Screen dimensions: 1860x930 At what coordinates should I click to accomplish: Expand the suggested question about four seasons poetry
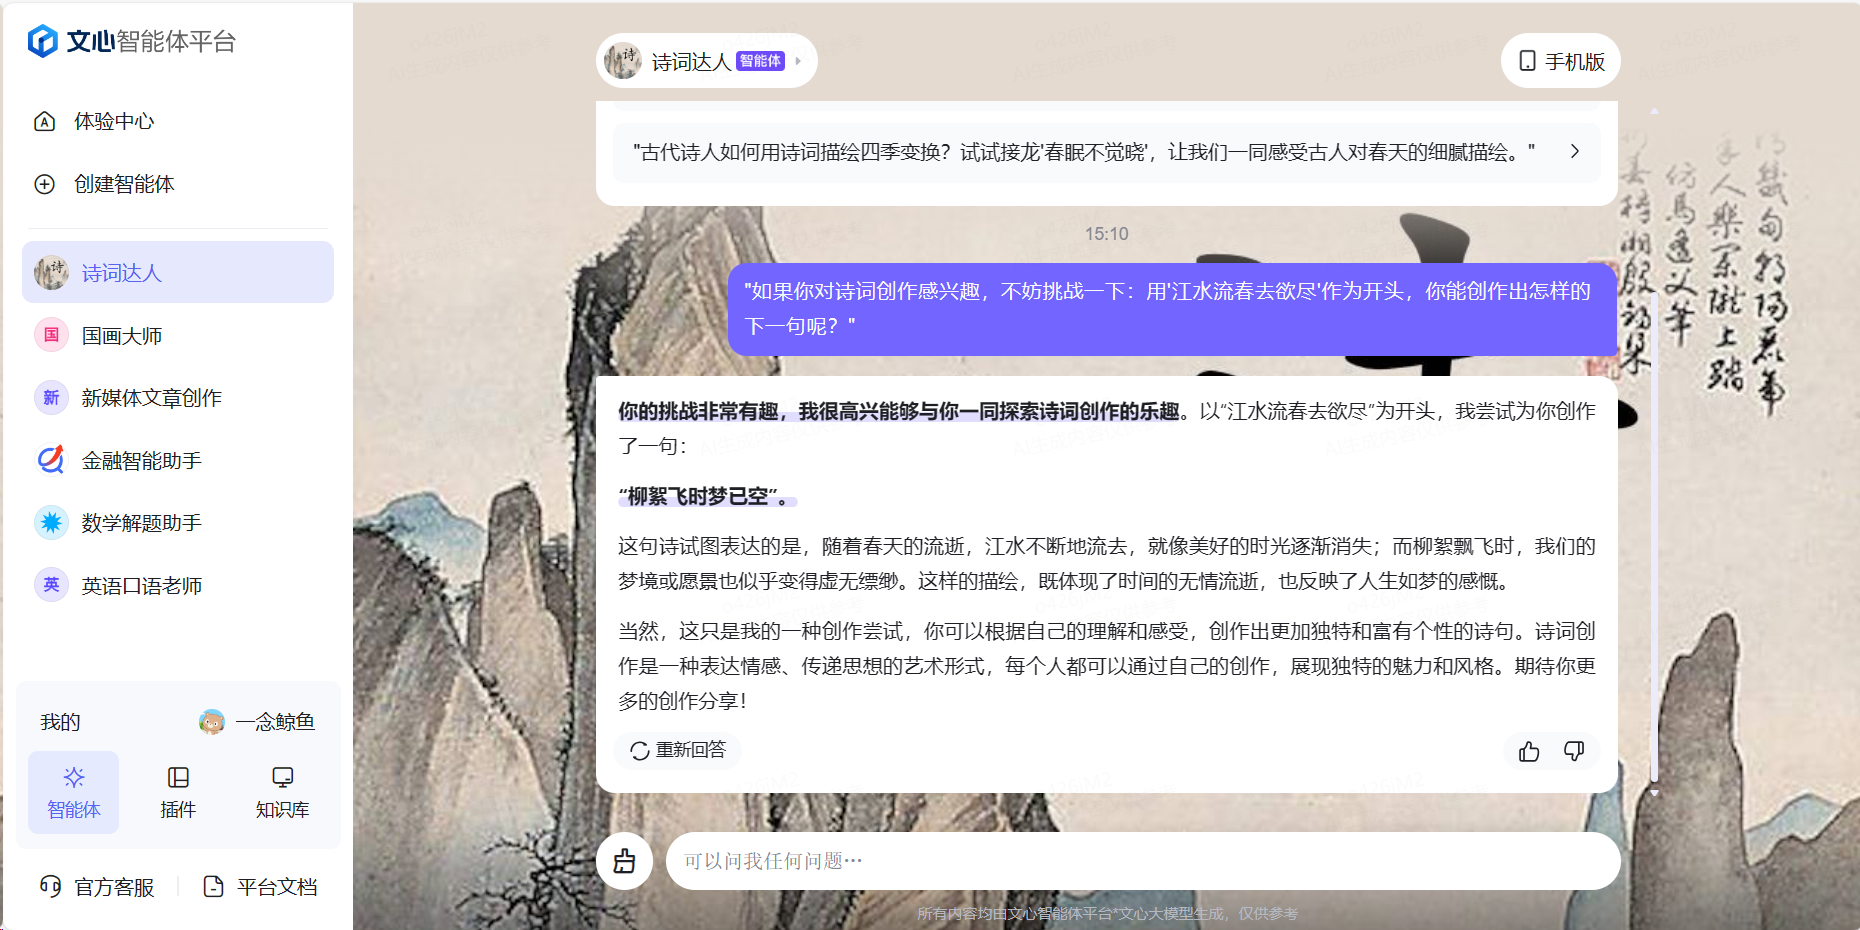[1575, 152]
